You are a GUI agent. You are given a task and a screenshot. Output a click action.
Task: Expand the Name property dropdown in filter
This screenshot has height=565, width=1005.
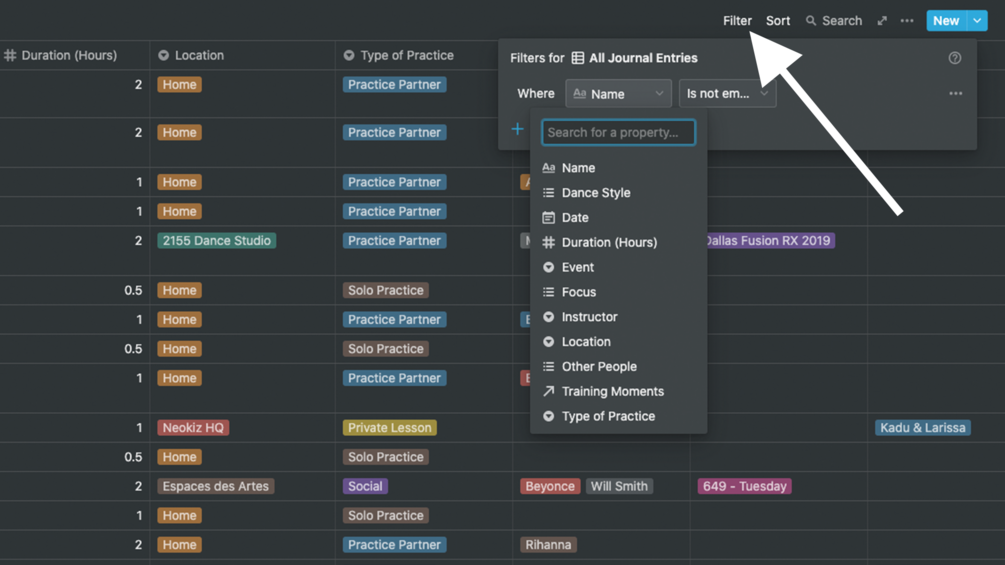pos(618,94)
